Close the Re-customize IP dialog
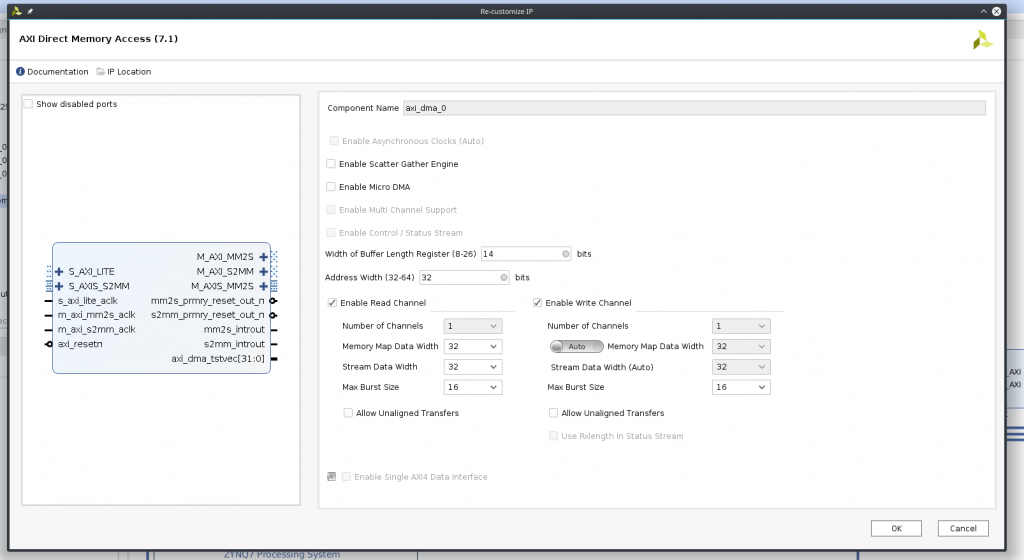Image resolution: width=1024 pixels, height=560 pixels. (997, 11)
